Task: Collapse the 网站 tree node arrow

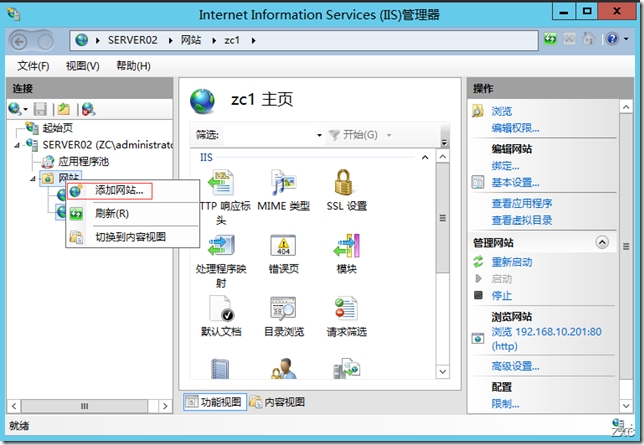Action: click(x=32, y=178)
